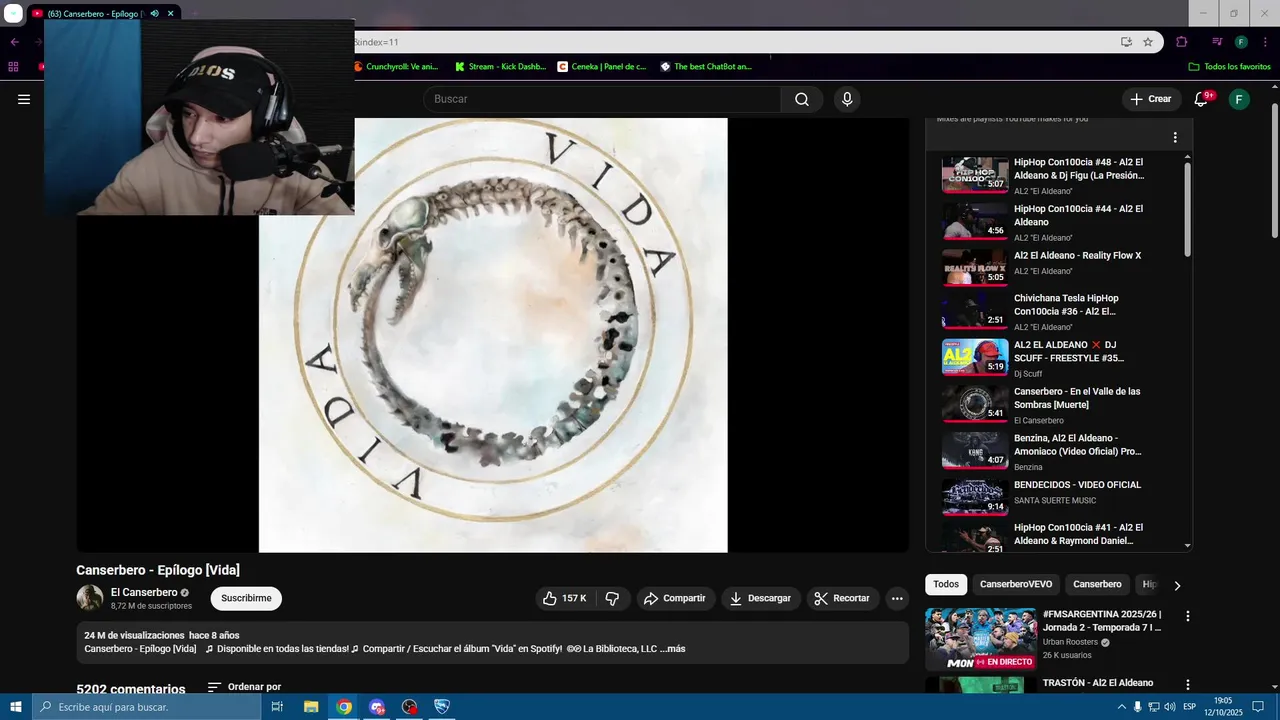Screen dimensions: 1280x720
Task: Open volume control in system tray
Action: point(1169,707)
